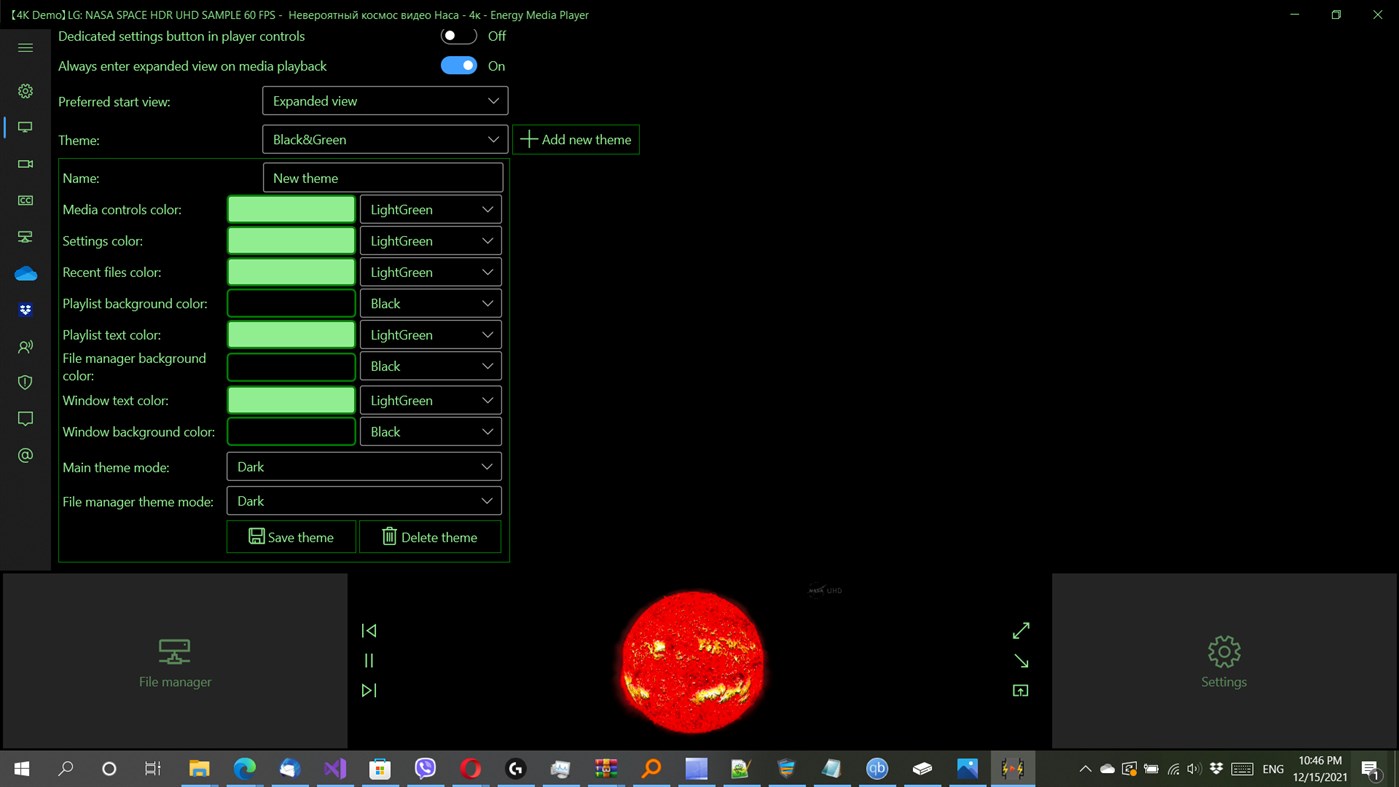Select the video camera settings icon
Image resolution: width=1399 pixels, height=787 pixels.
25,163
